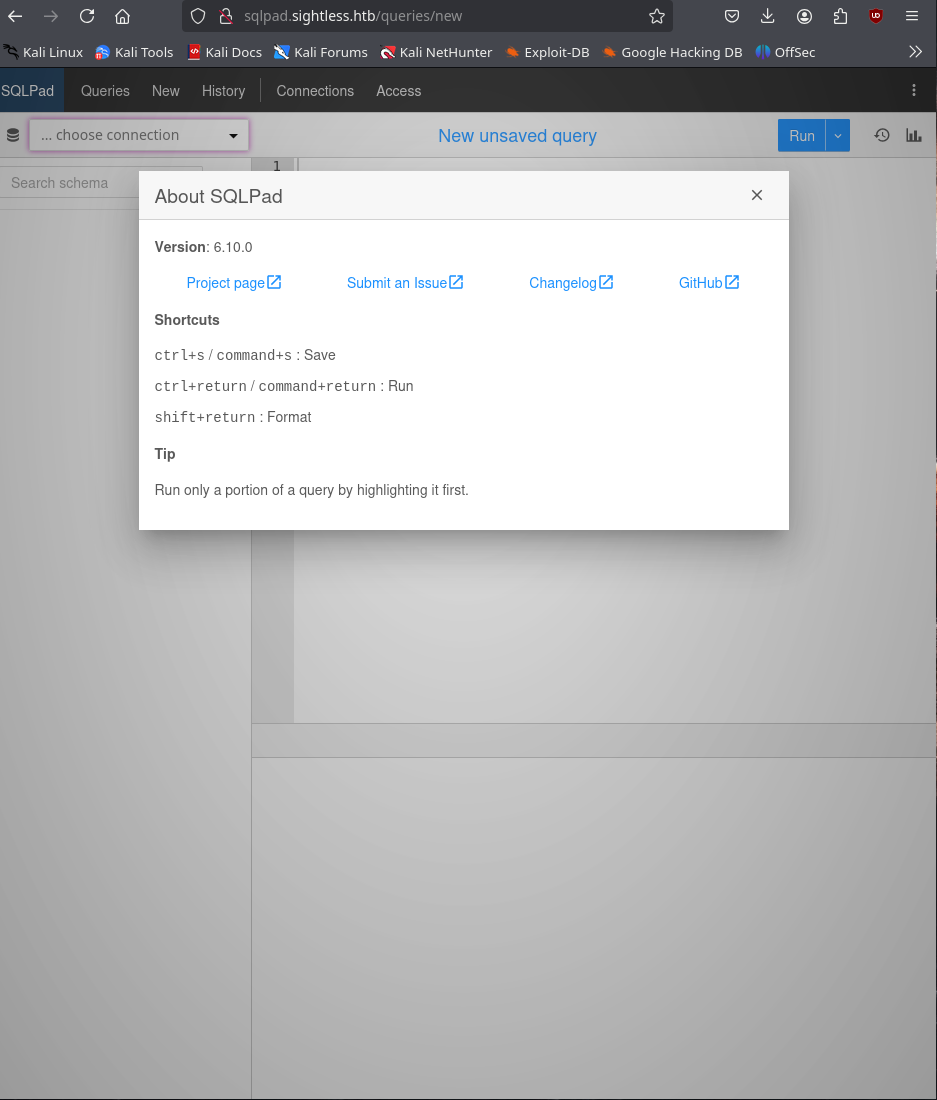Click the version number 6.10.0

[x=233, y=247]
